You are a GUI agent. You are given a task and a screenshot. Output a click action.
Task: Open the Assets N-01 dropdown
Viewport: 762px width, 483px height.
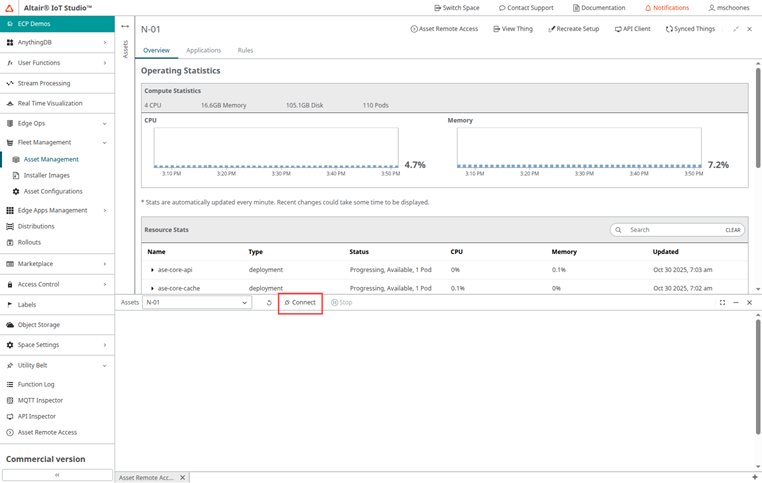[x=196, y=302]
